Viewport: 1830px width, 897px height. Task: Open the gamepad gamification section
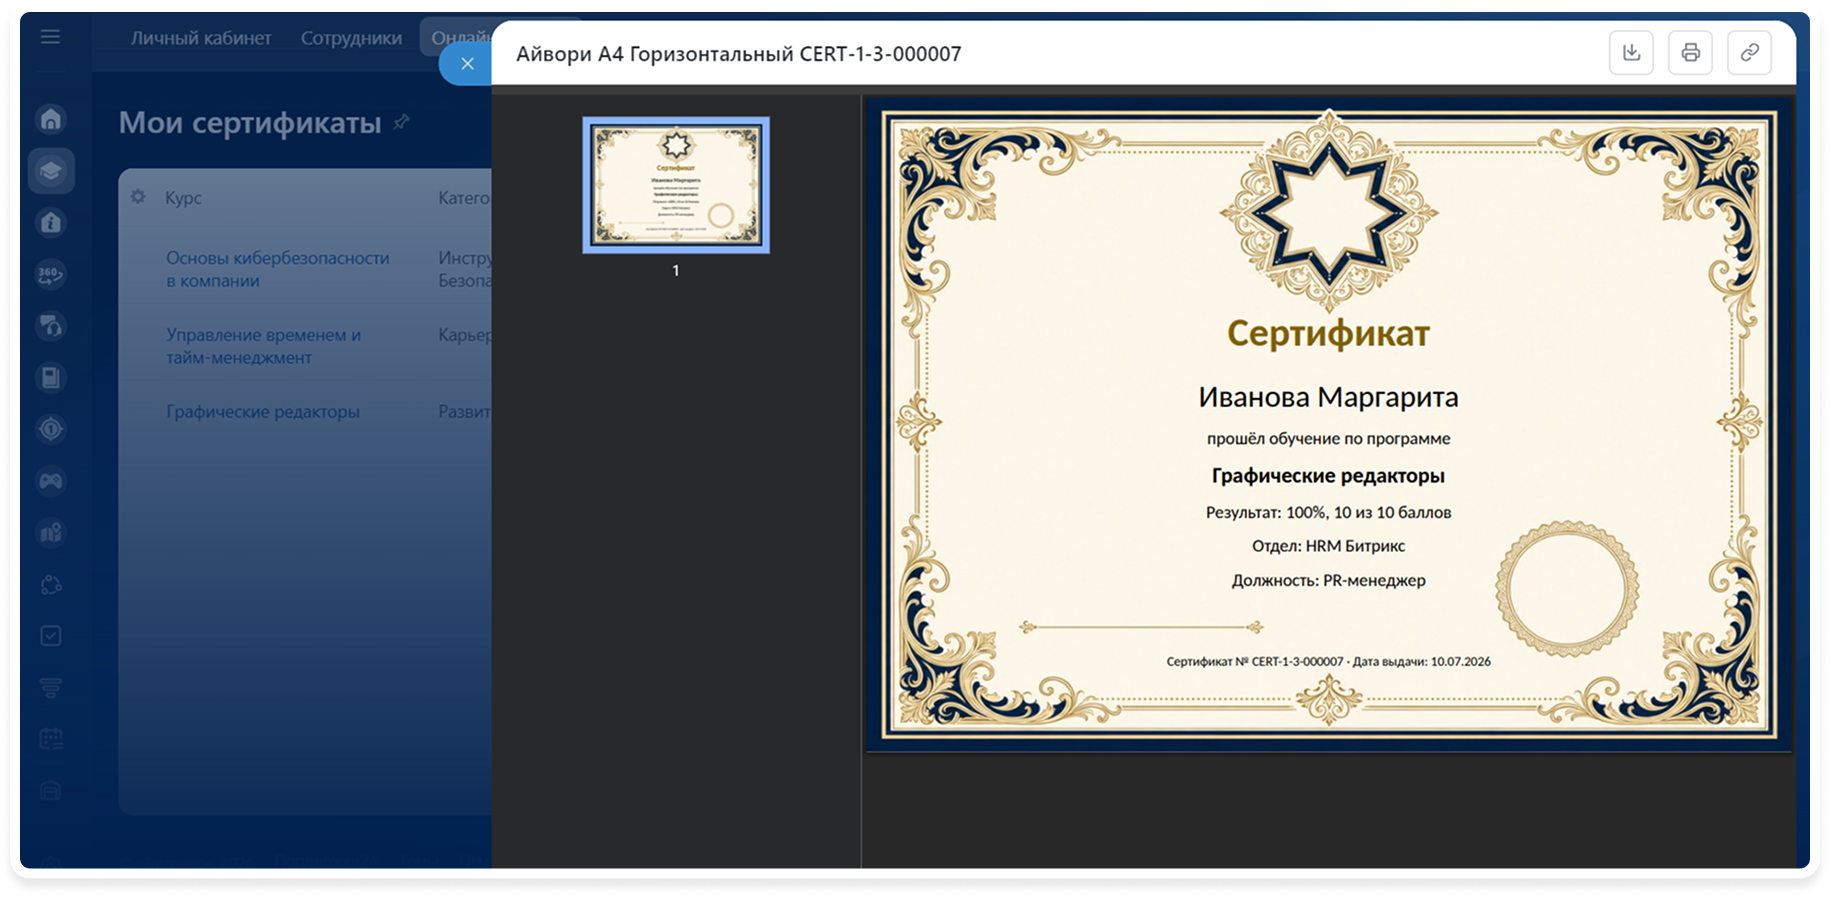51,481
